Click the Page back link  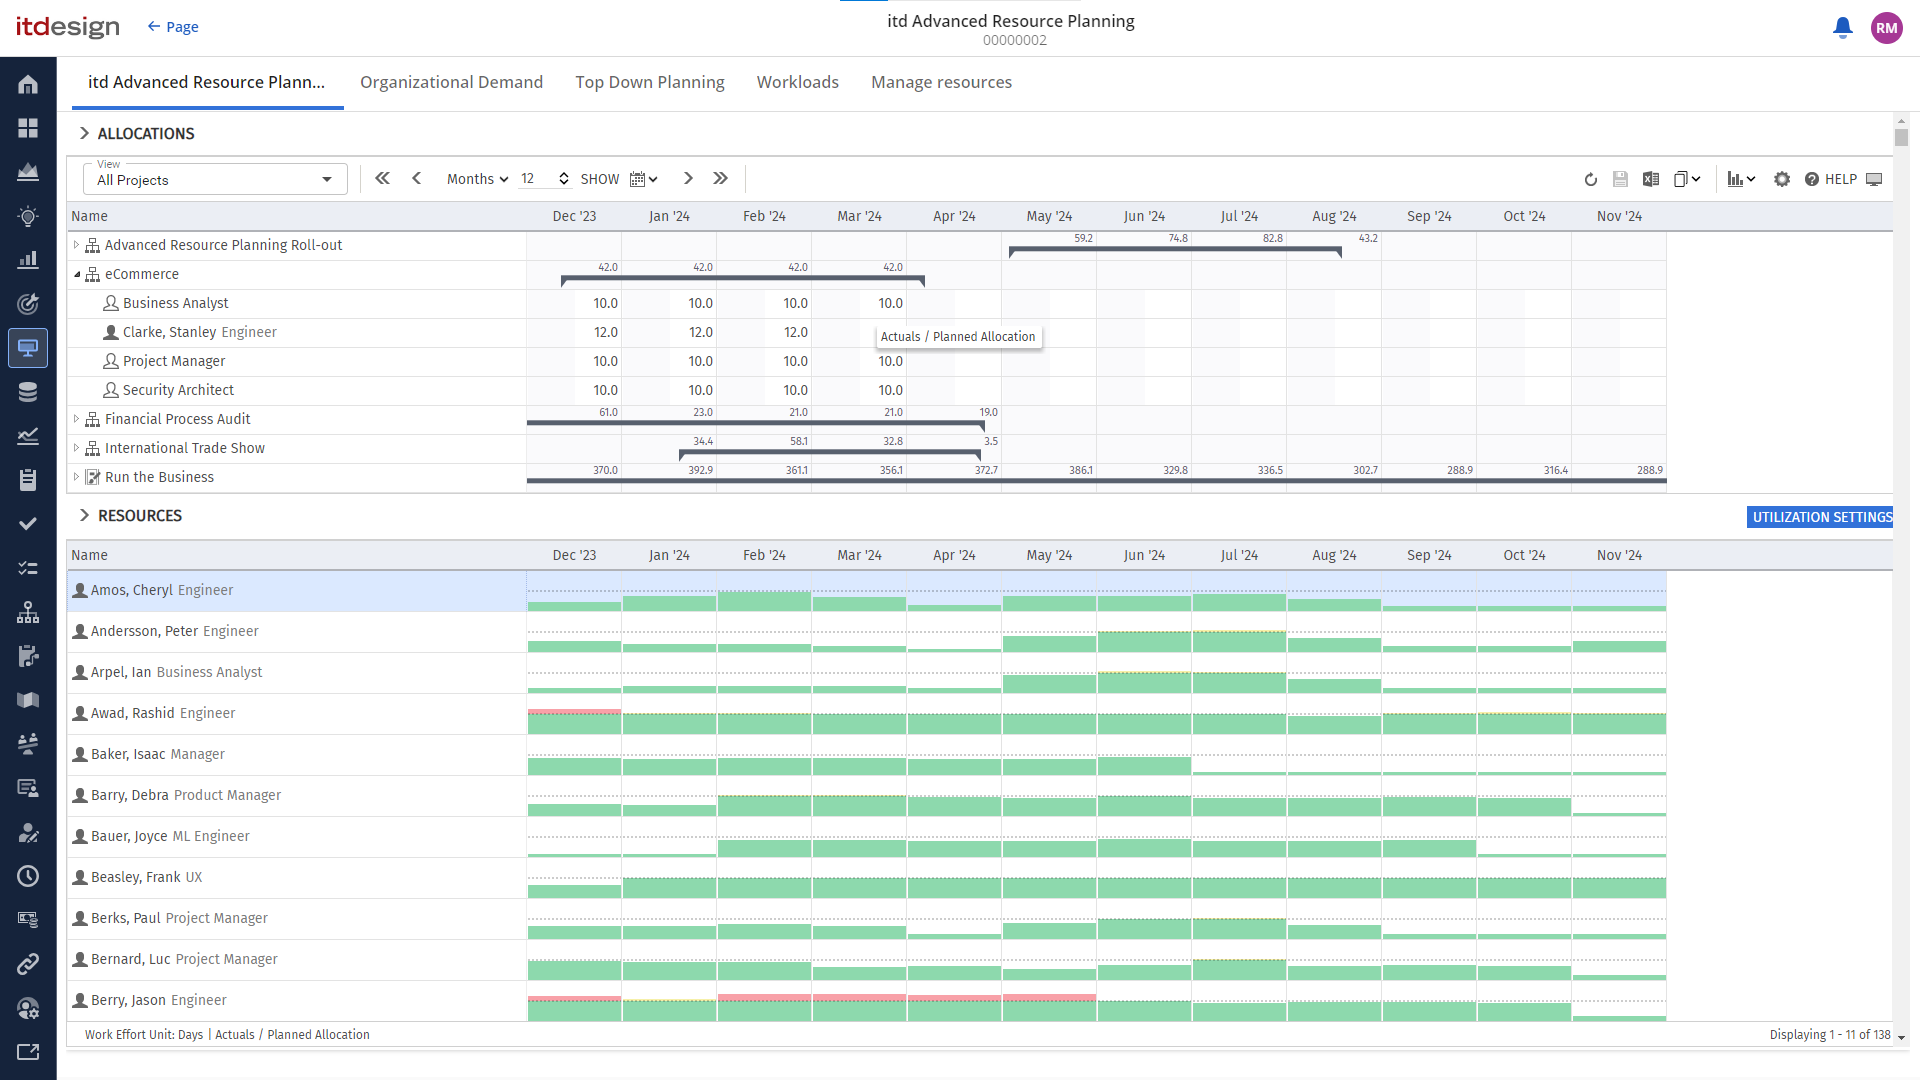pyautogui.click(x=173, y=27)
